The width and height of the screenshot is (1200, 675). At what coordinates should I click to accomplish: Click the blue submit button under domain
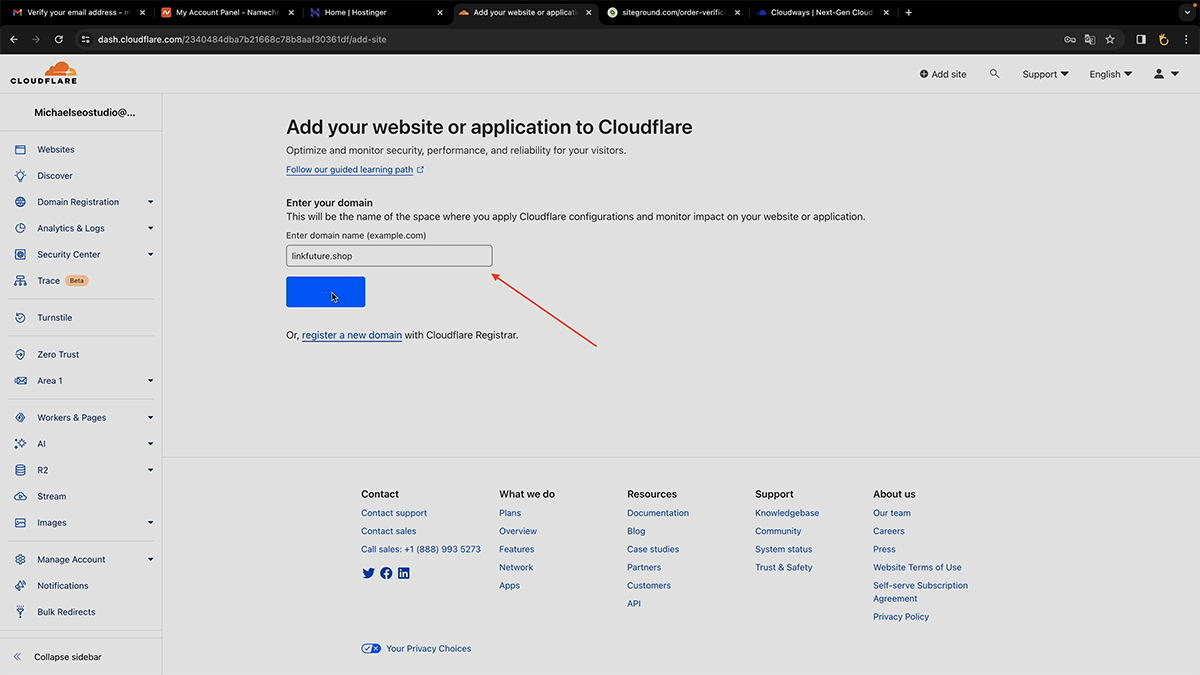point(326,292)
